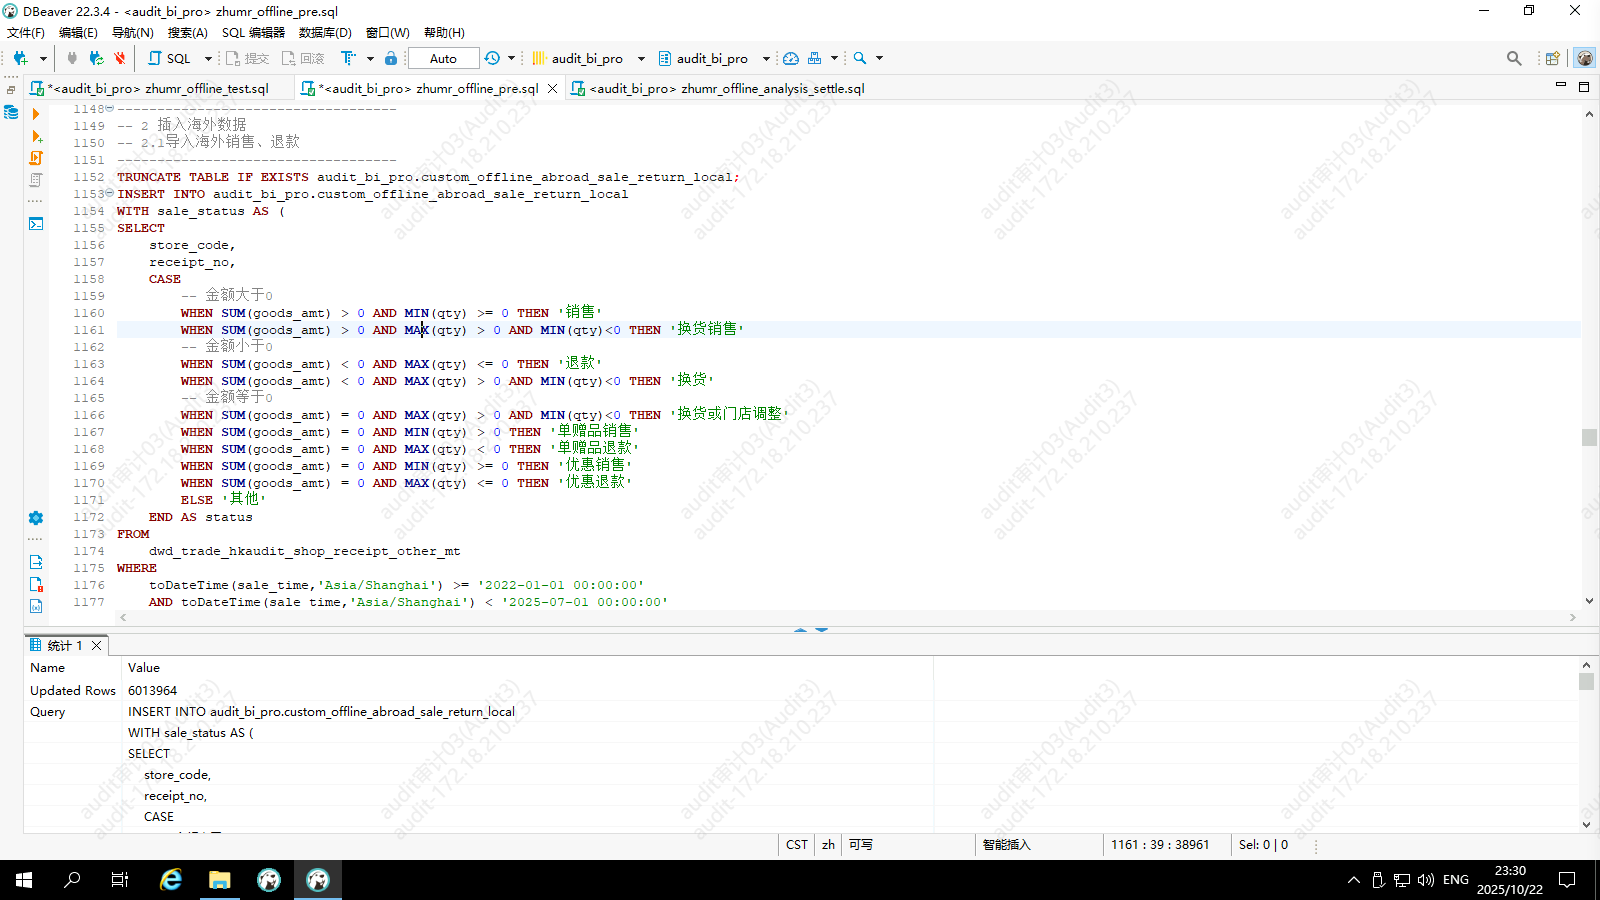Open the SQL console terminal icon
1600x900 pixels.
click(36, 224)
